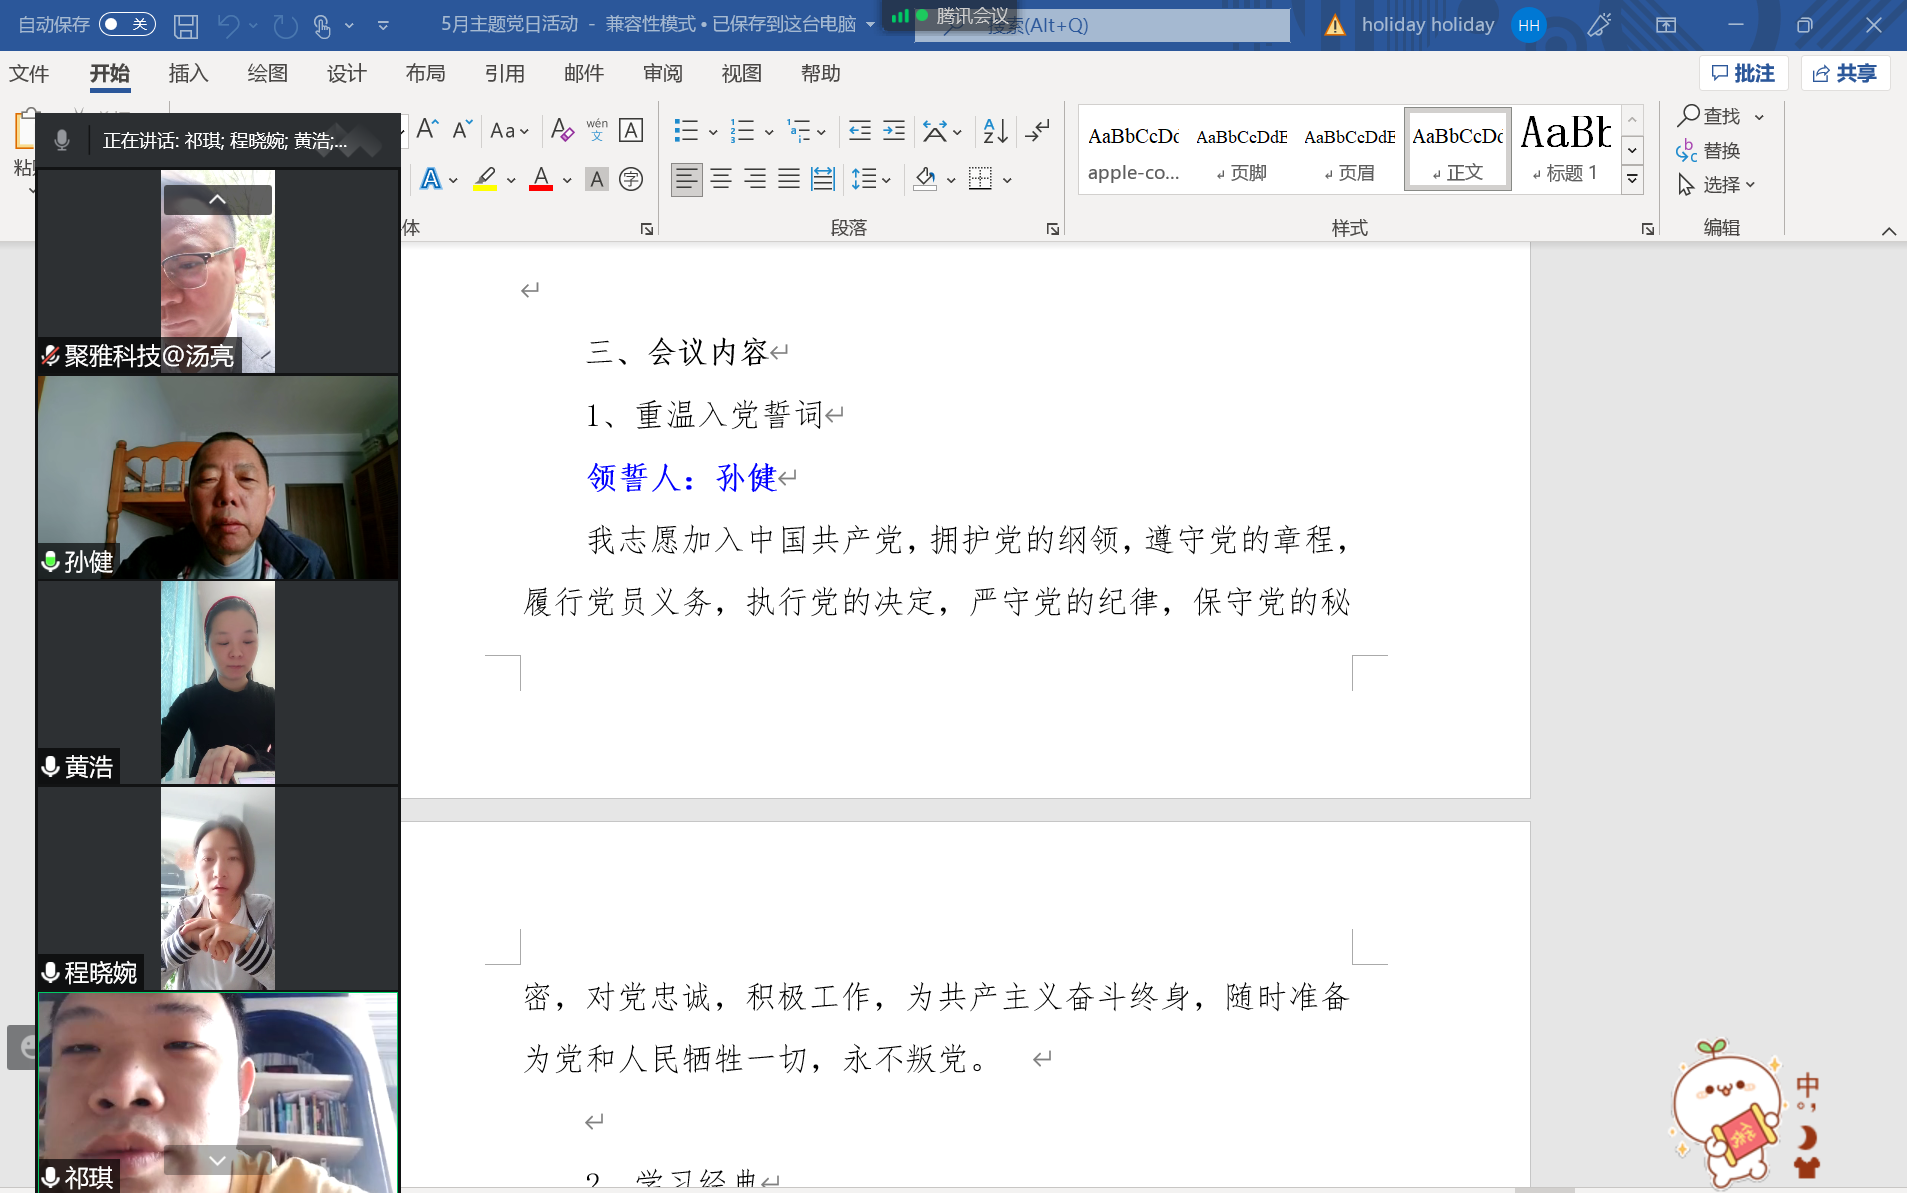Switch to the 插入 ribbon tab
1907x1193 pixels.
188,73
